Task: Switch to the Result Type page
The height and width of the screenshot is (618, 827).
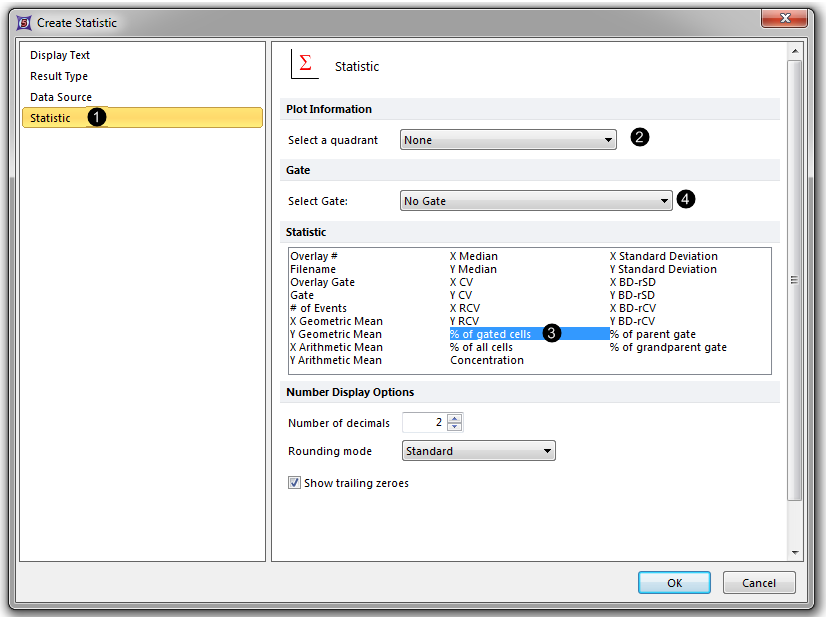Action: (59, 76)
